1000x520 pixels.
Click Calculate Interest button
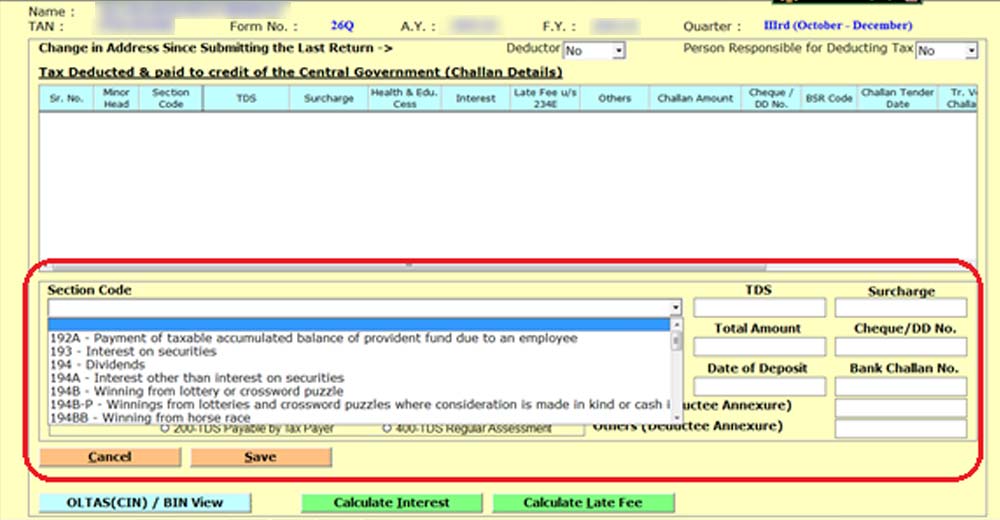tap(391, 503)
